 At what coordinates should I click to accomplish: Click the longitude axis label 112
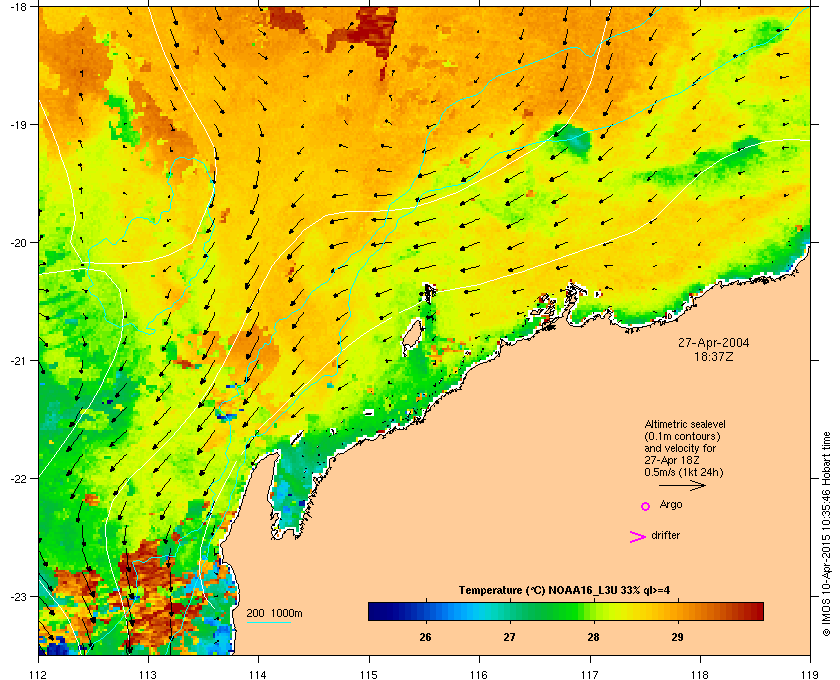39,675
